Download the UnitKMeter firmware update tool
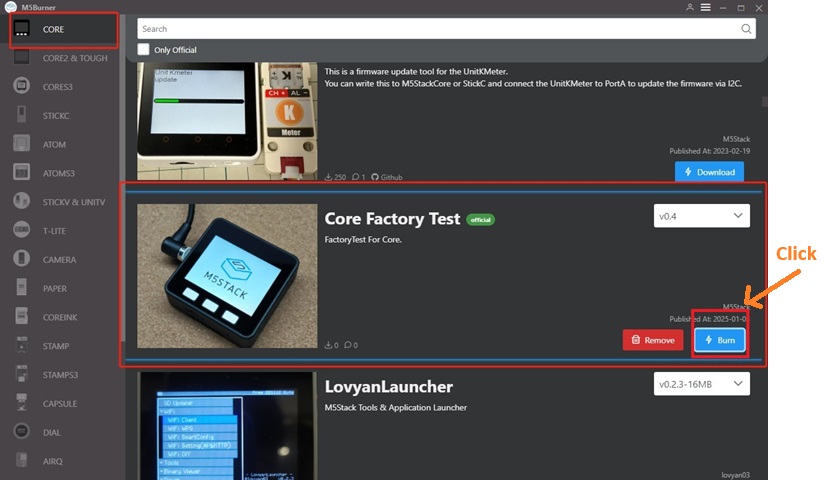 [x=709, y=172]
